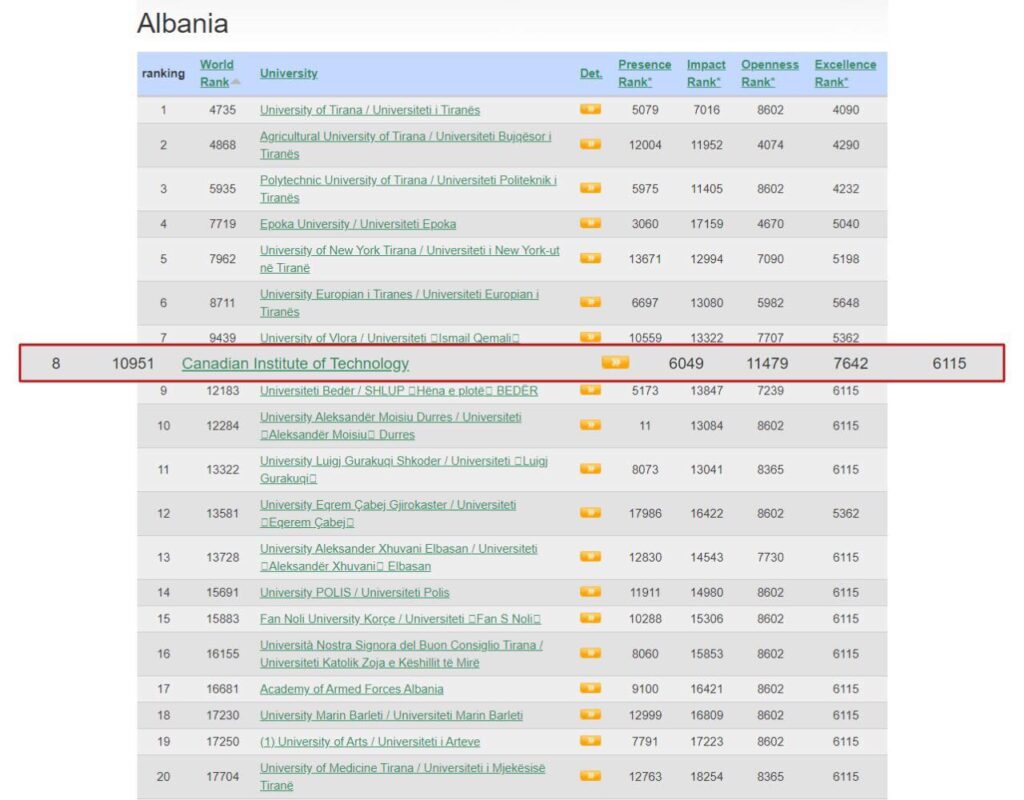Screen dimensions: 1024x800
Task: Sort by Impact Rank header
Action: tap(706, 73)
